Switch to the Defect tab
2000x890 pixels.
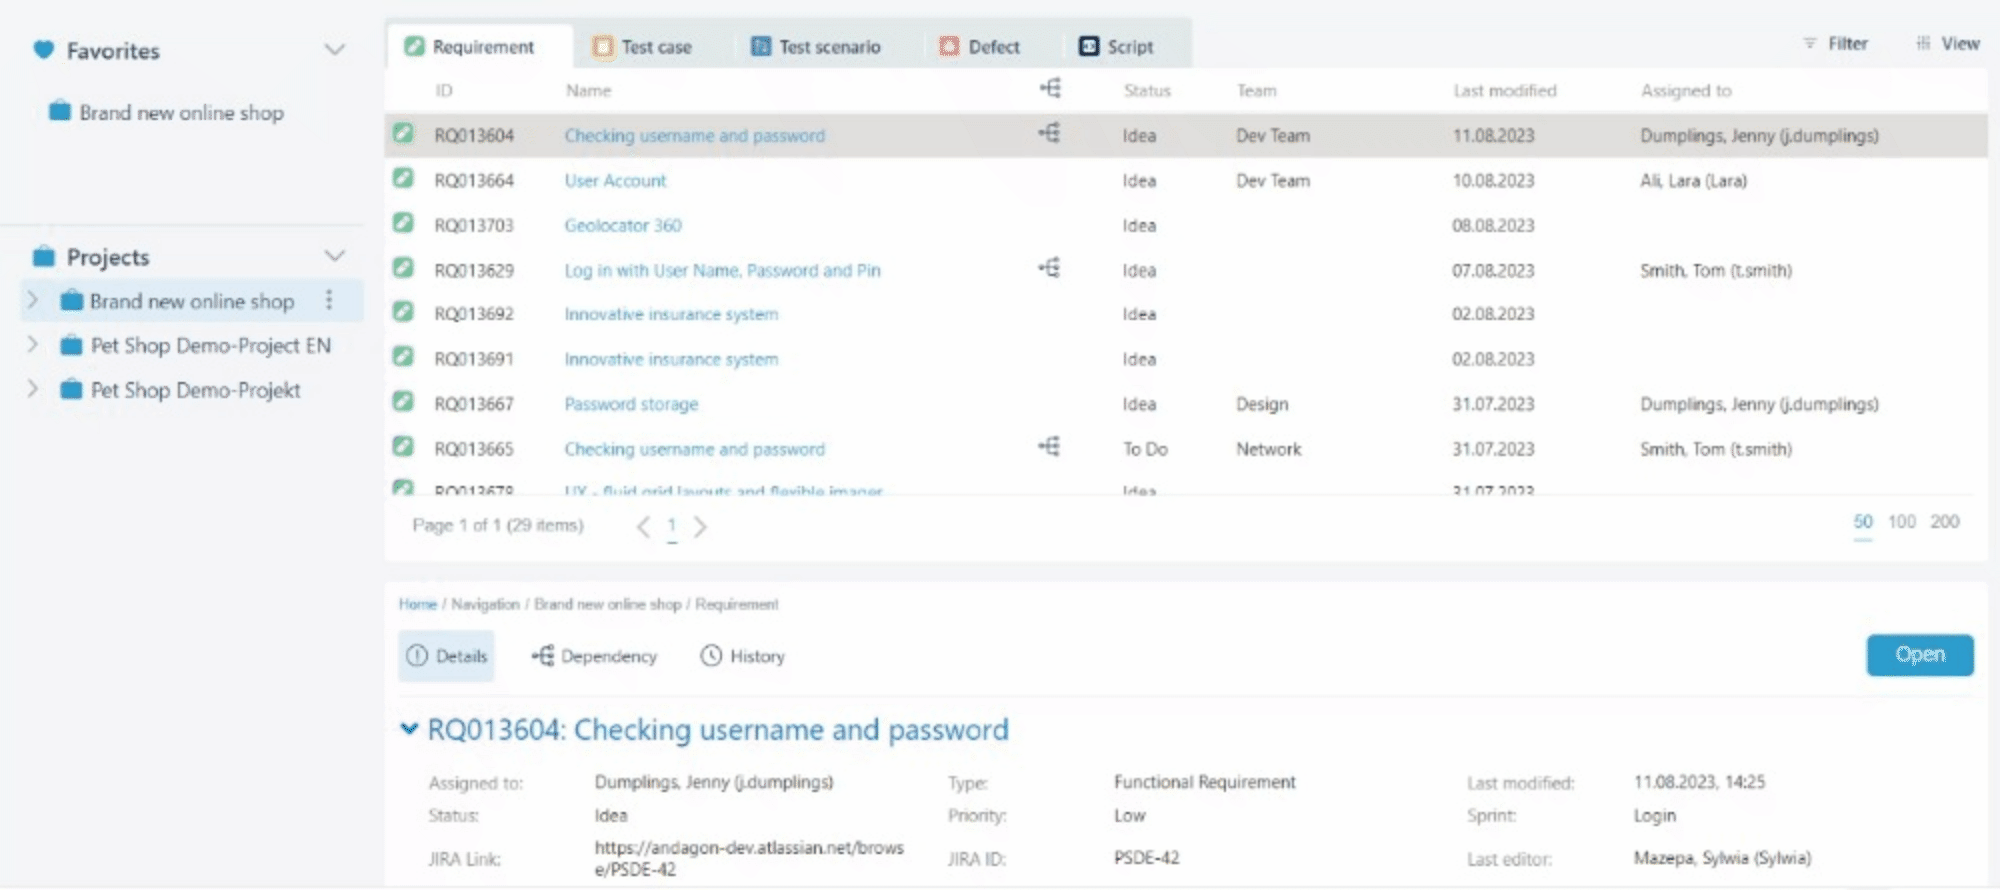pyautogui.click(x=980, y=47)
